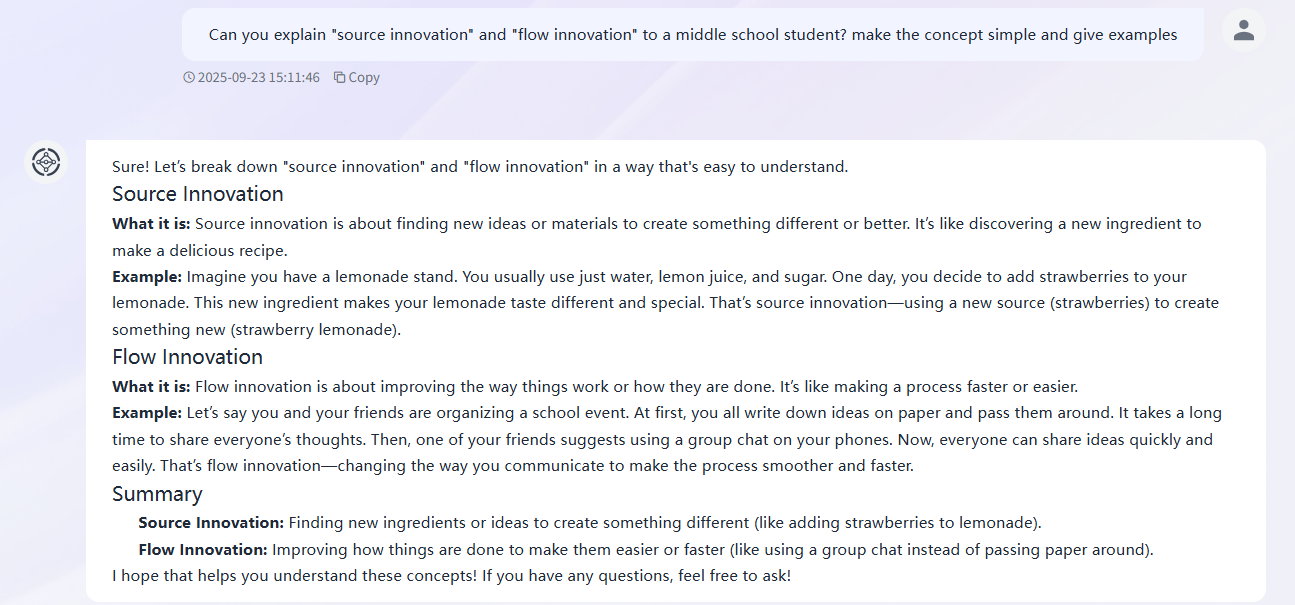Image resolution: width=1295 pixels, height=605 pixels.
Task: Click the closing "I hope that helps" sentence
Action: [451, 576]
